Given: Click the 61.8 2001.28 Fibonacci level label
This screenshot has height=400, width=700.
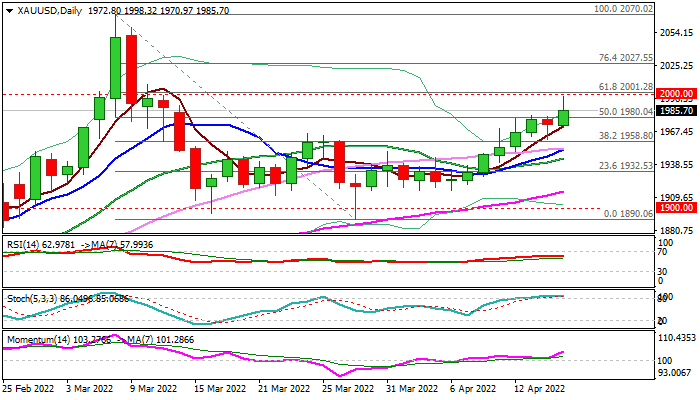Looking at the screenshot, I should coord(625,87).
